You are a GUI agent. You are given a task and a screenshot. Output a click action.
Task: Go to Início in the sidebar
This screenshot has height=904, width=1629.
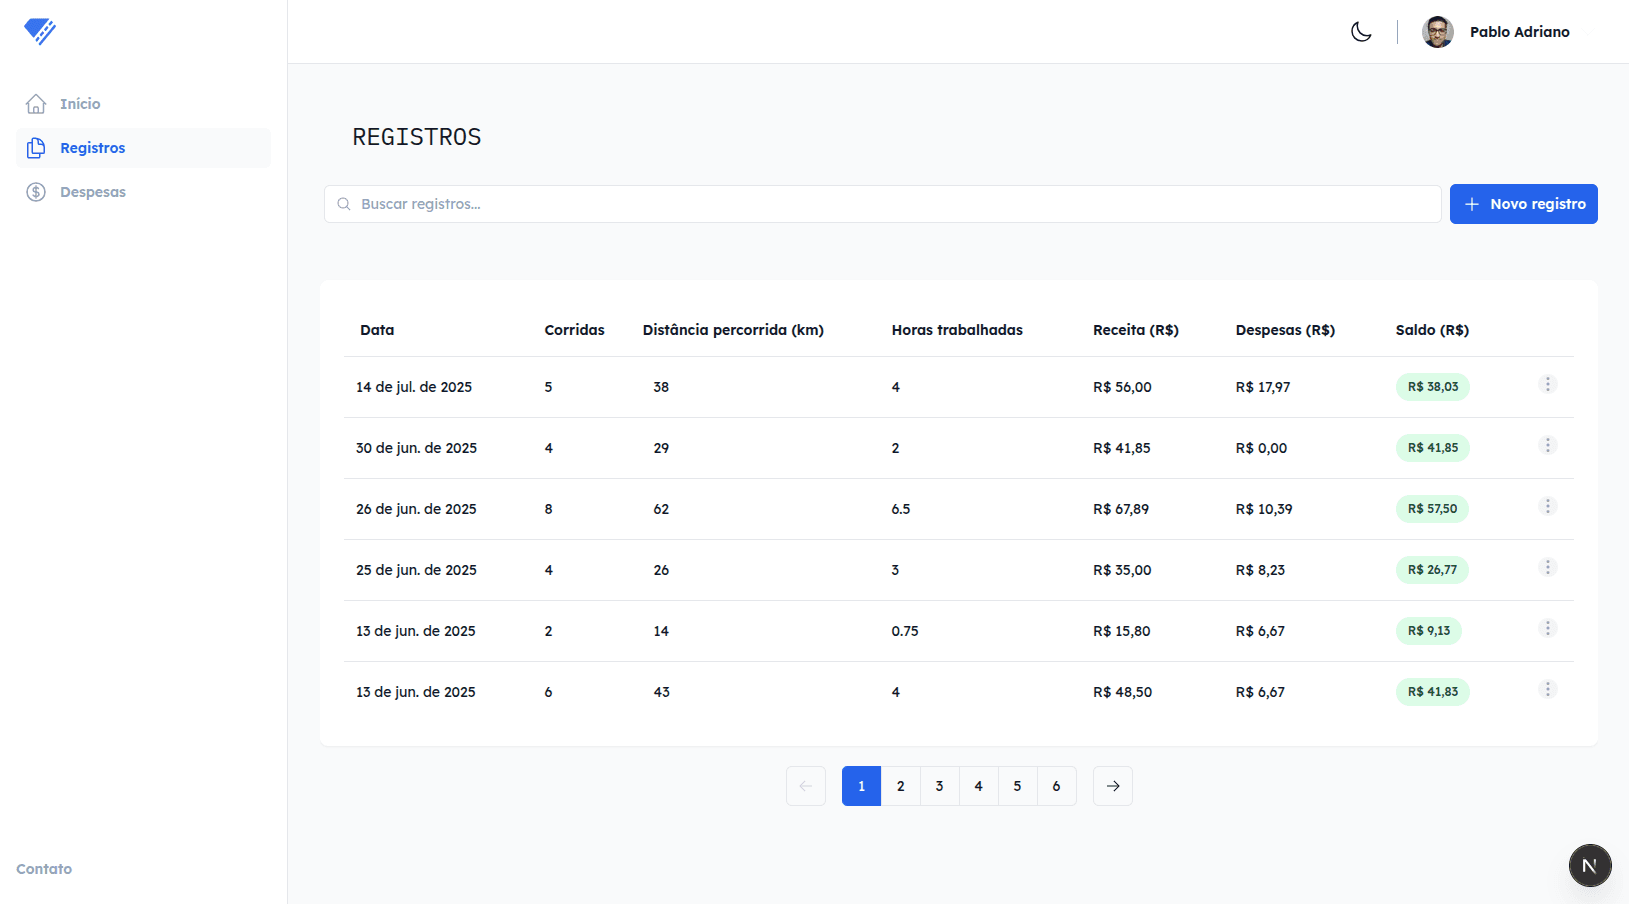pos(80,104)
